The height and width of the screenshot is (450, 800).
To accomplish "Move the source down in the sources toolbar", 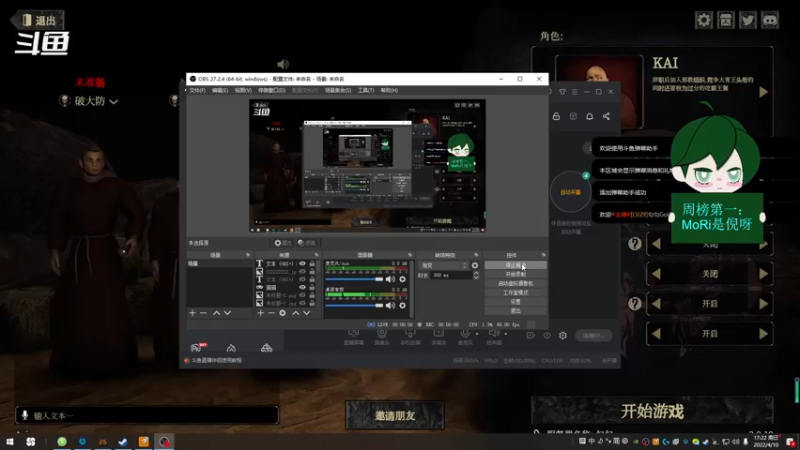I will (x=307, y=313).
